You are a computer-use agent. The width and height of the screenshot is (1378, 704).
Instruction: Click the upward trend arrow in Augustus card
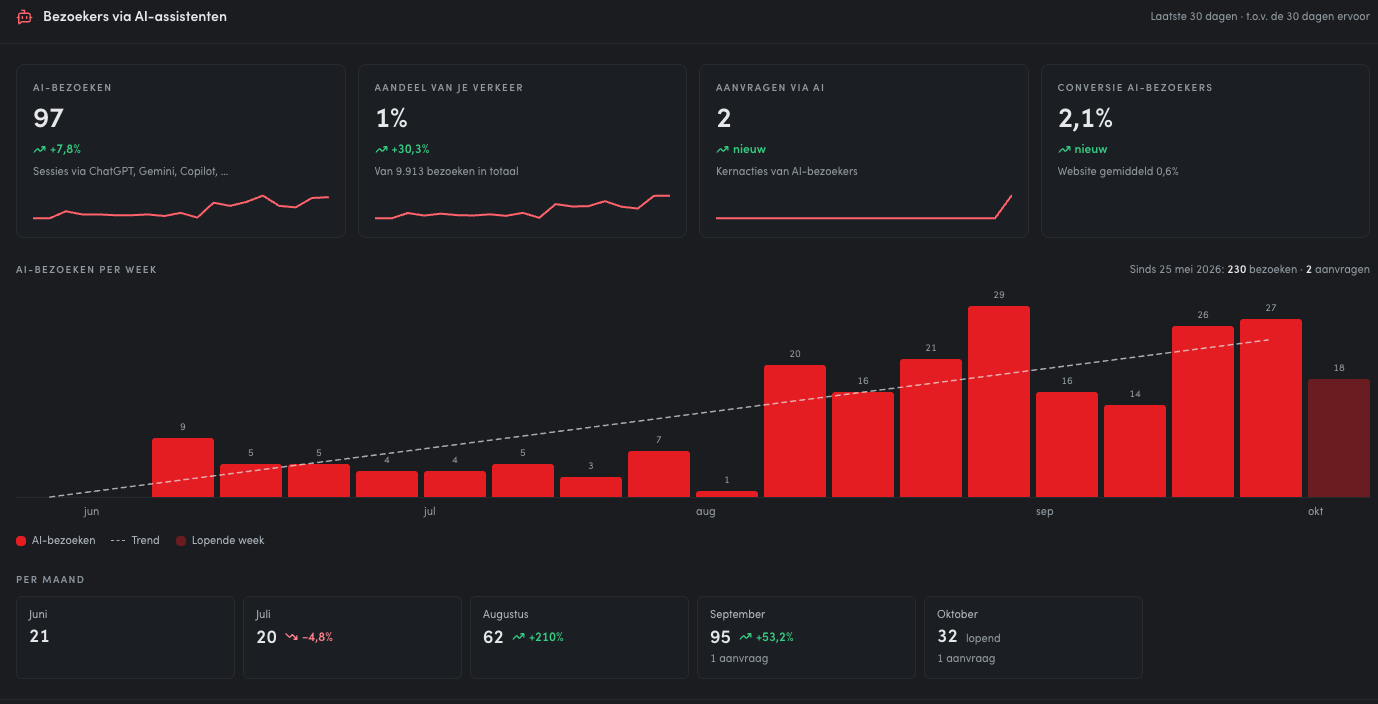tap(519, 637)
